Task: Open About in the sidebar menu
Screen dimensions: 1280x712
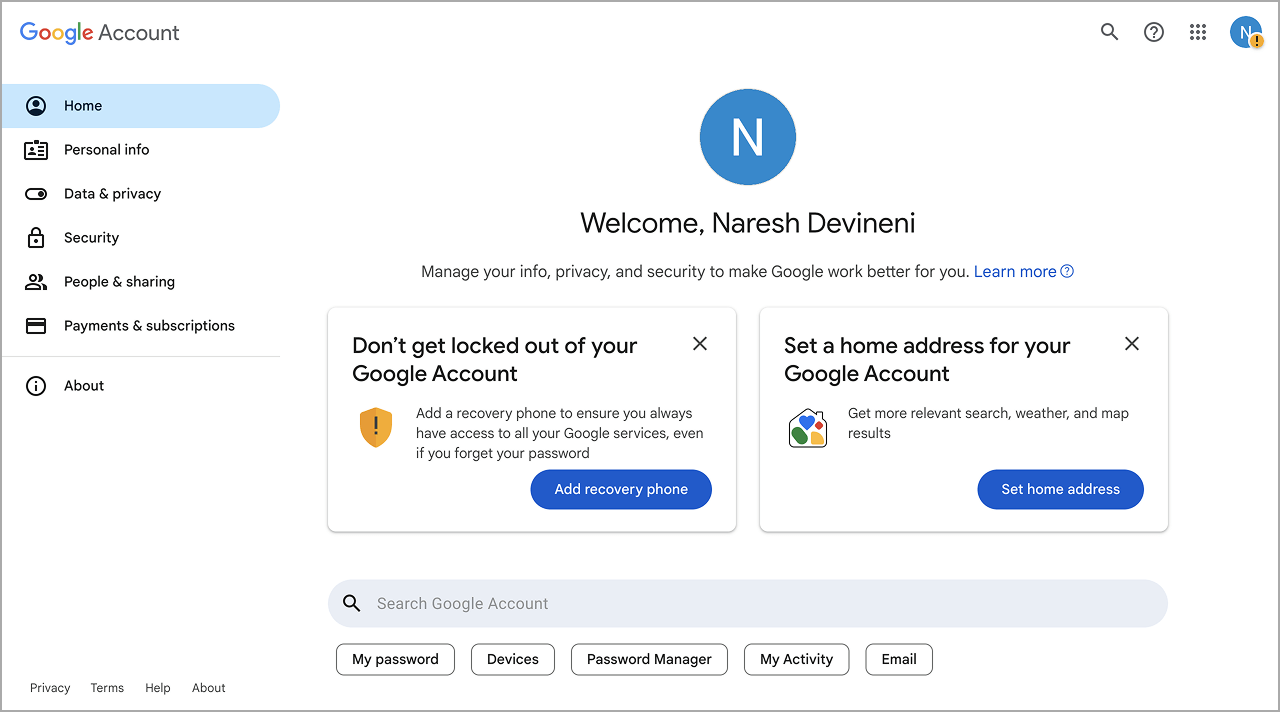Action: (141, 386)
